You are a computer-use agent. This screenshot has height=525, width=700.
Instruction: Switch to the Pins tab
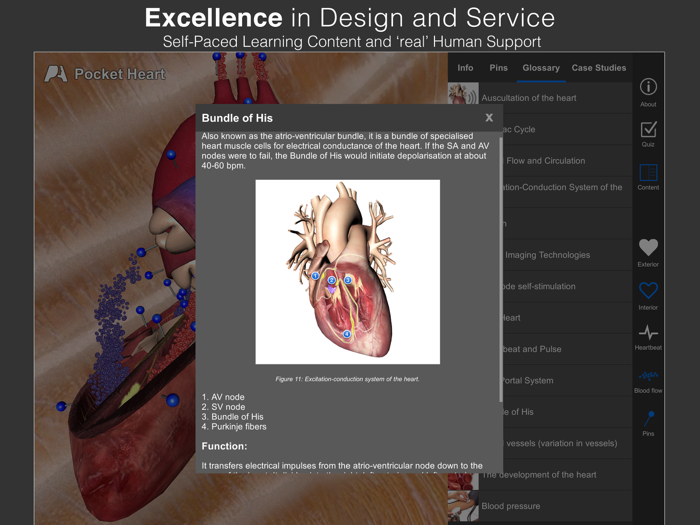[498, 68]
